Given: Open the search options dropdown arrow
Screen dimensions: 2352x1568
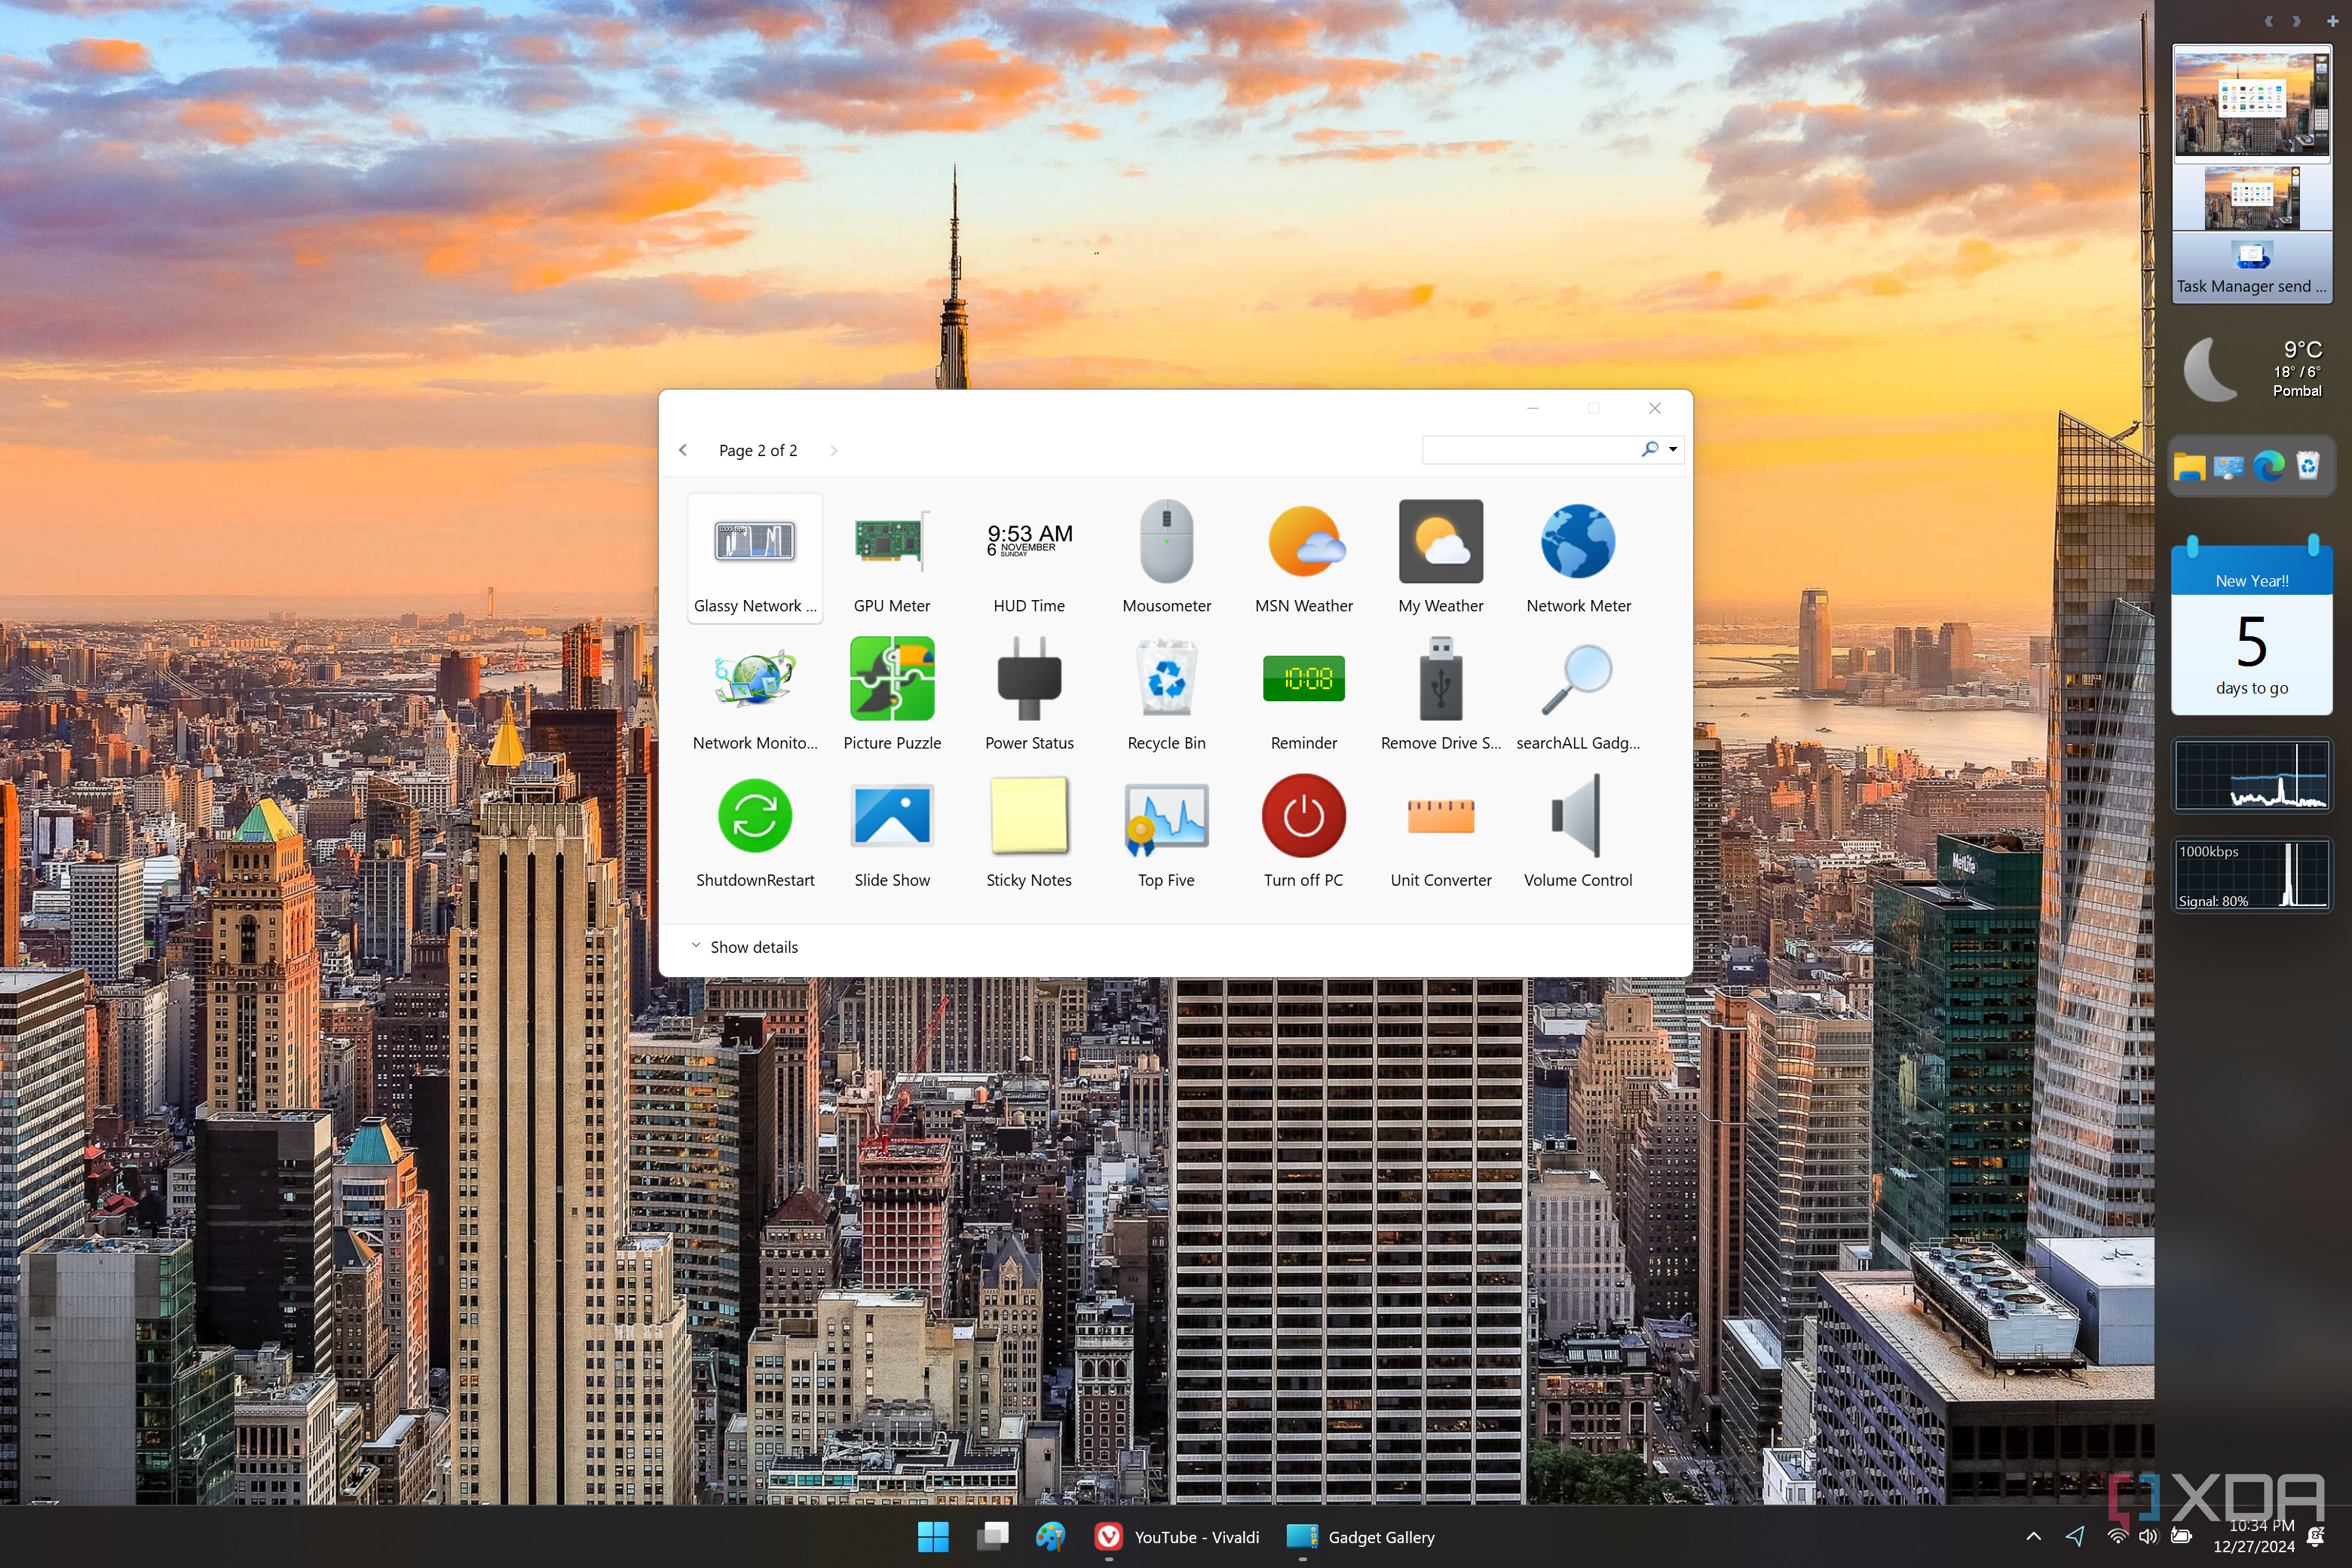Looking at the screenshot, I should tap(1673, 450).
